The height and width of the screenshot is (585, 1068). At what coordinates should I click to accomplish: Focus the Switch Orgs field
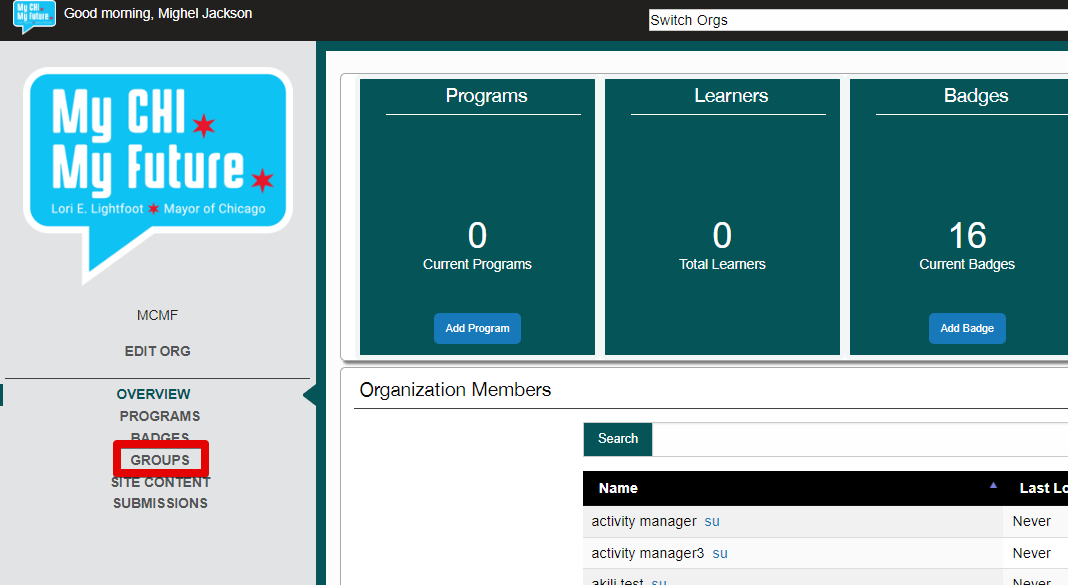point(858,20)
